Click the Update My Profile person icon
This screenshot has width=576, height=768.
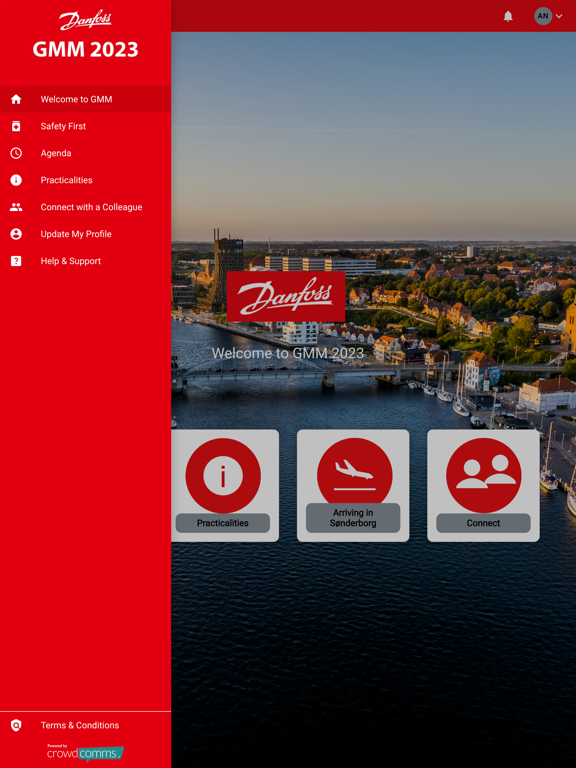coord(16,234)
